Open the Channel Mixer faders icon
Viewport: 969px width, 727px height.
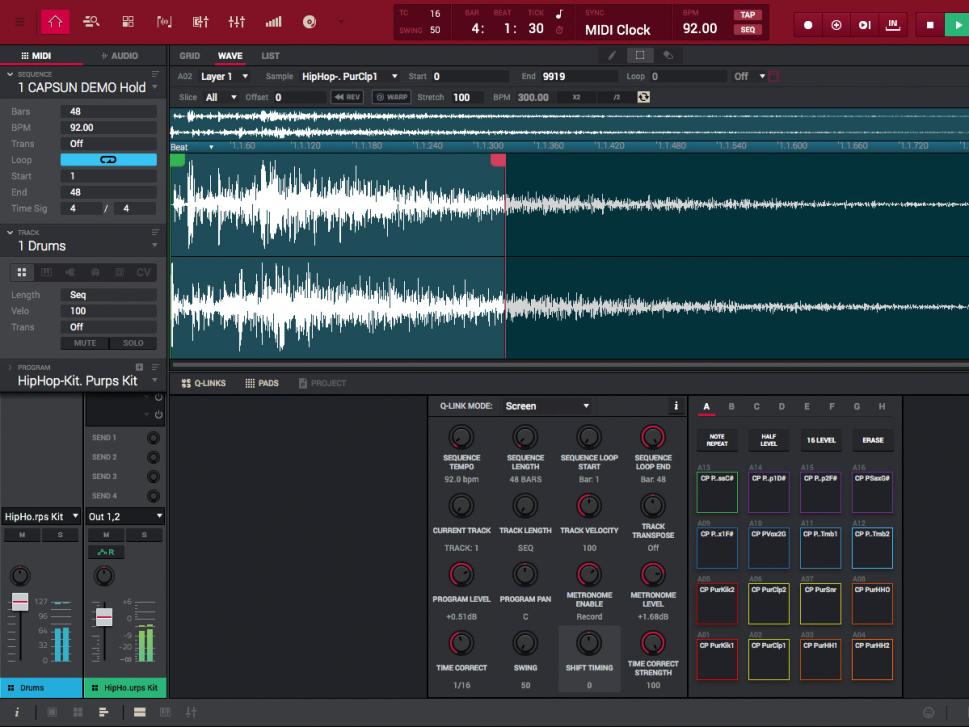237,21
